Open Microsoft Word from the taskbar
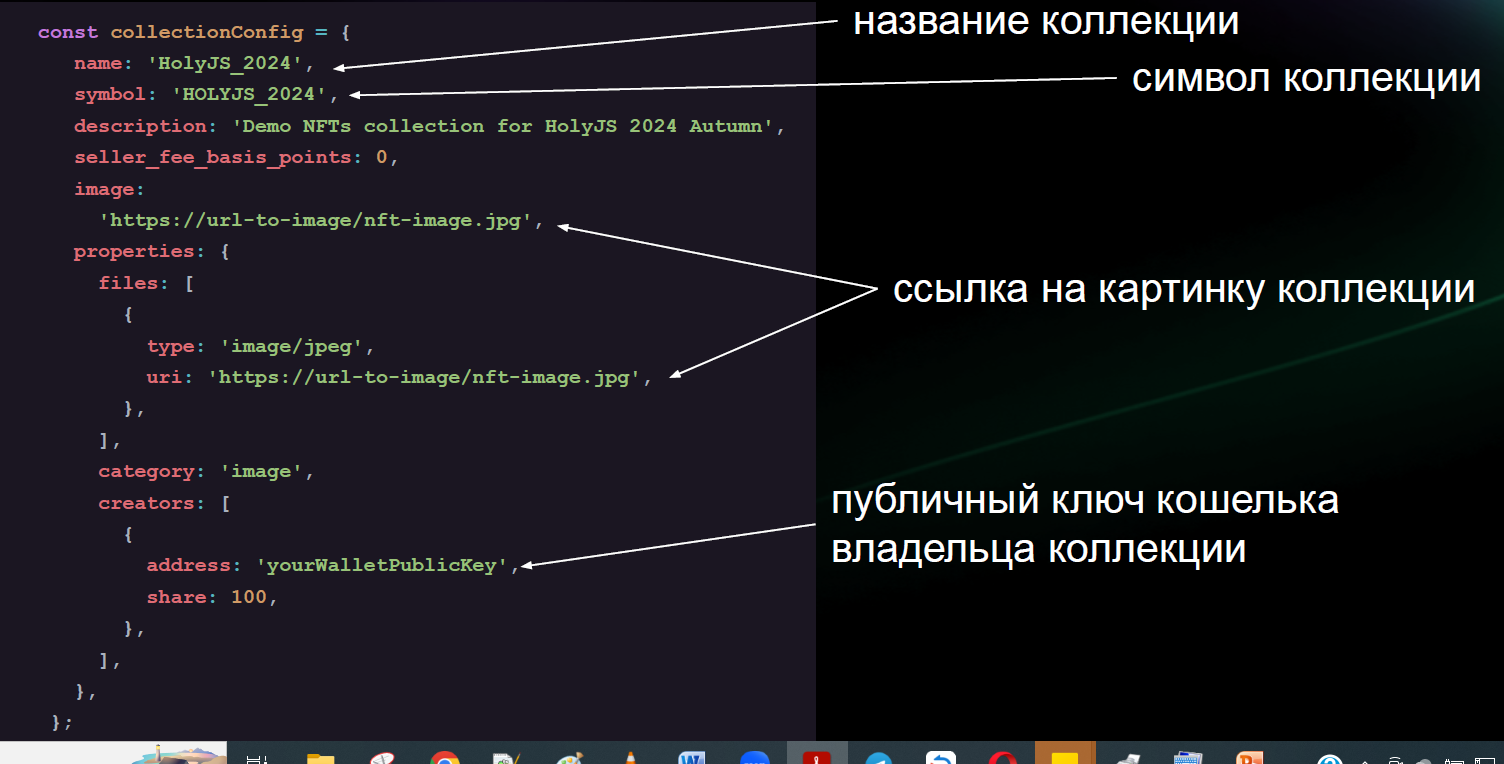 coord(693,754)
